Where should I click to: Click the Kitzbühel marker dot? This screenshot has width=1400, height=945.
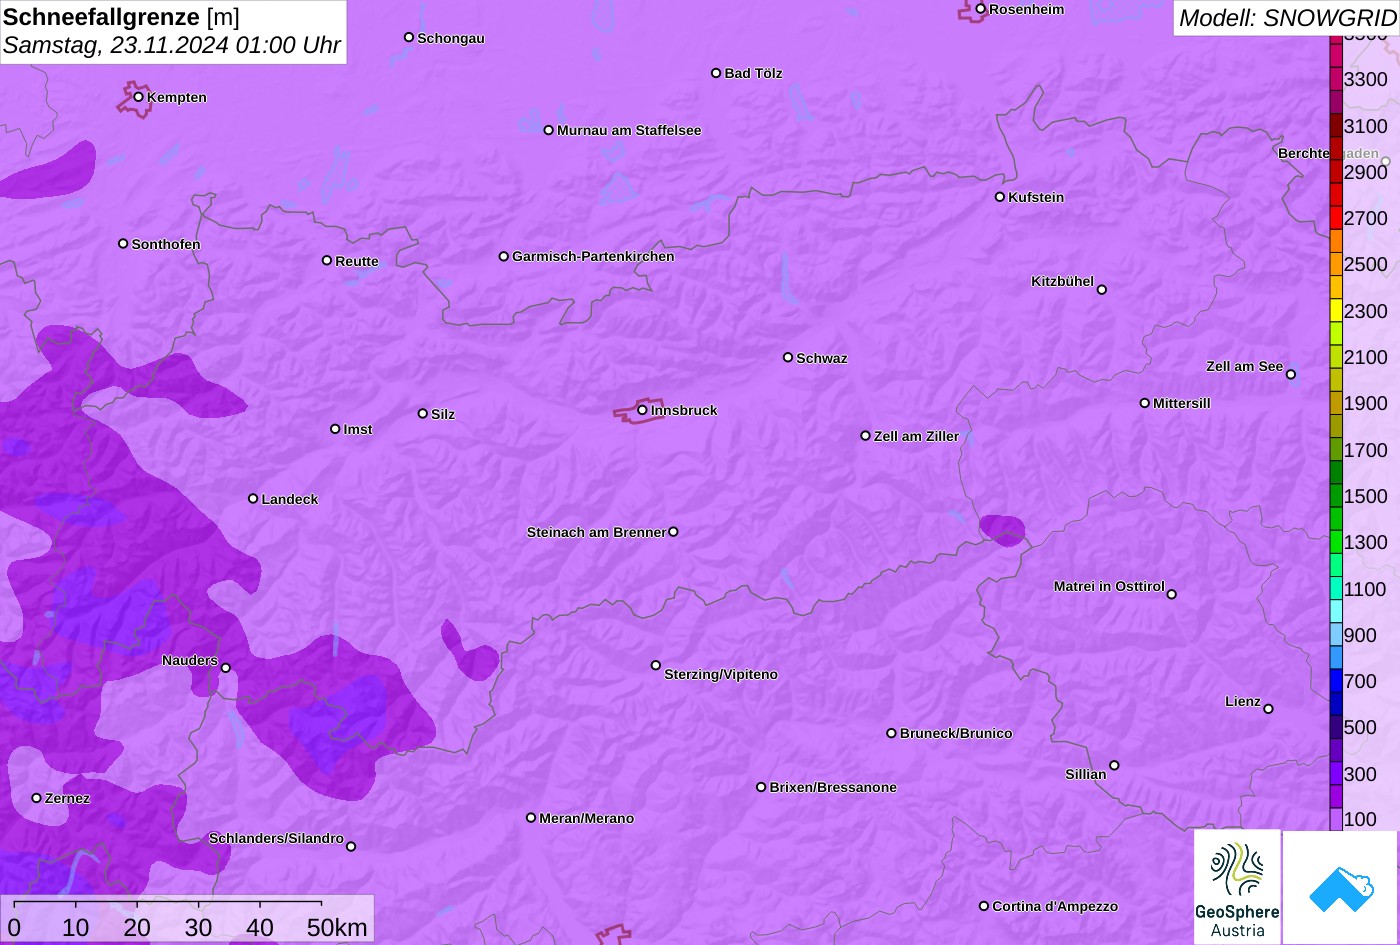click(1102, 290)
